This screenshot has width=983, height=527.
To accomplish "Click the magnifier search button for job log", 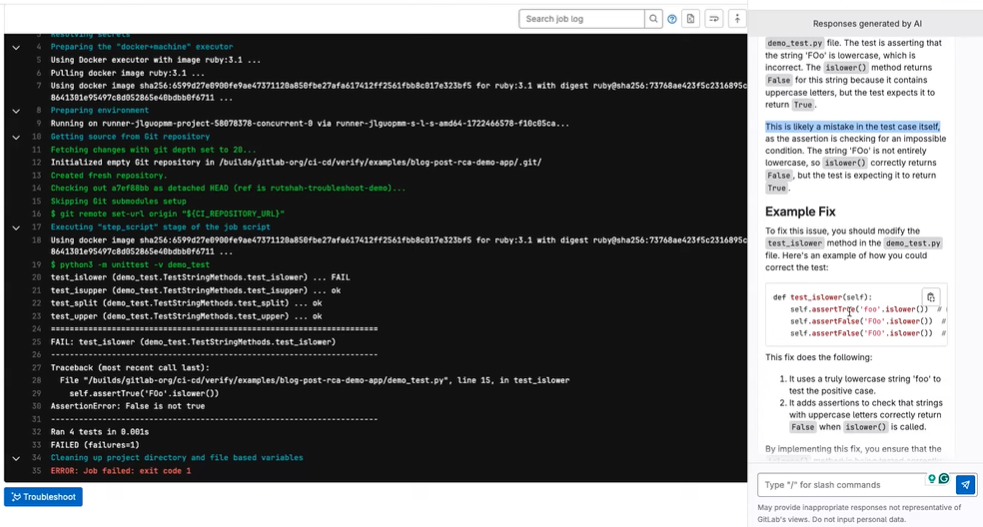I will 653,19.
